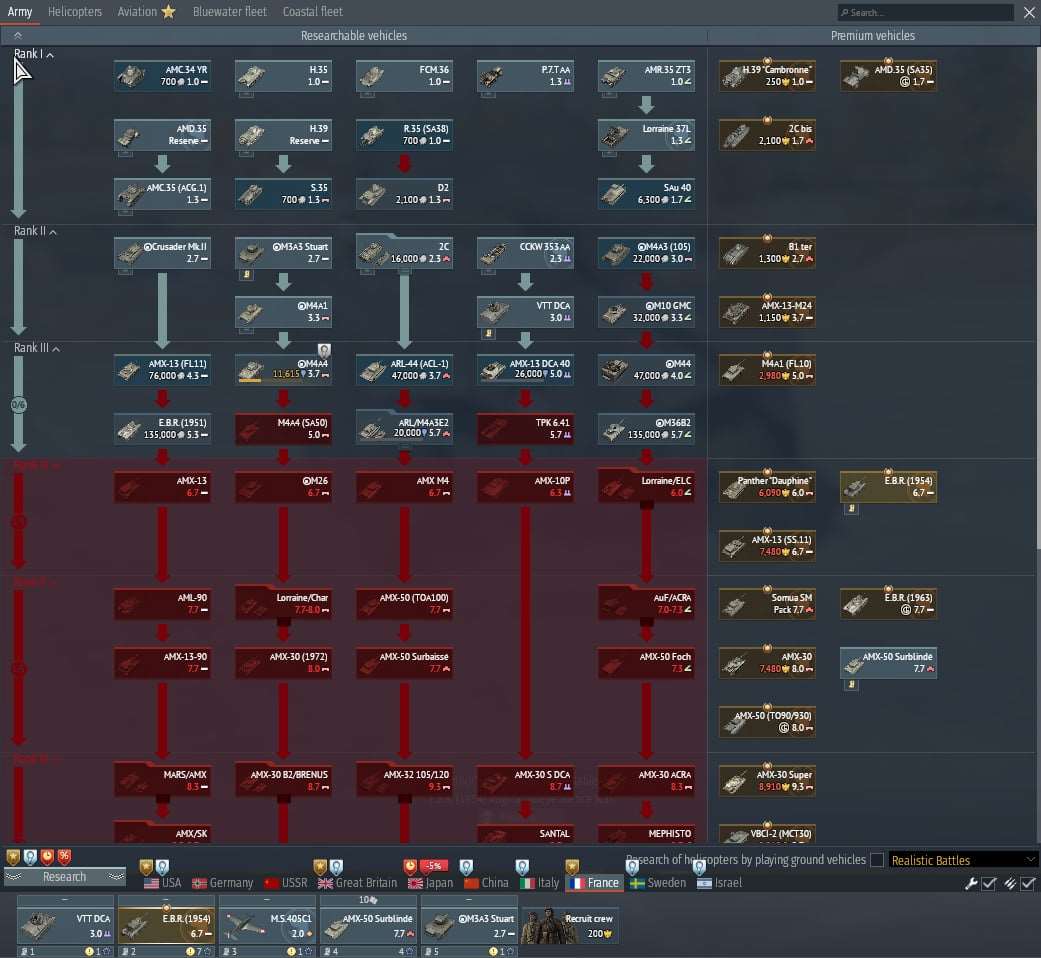The image size is (1041, 958).
Task: Switch to the Aviation tab
Action: pos(137,11)
